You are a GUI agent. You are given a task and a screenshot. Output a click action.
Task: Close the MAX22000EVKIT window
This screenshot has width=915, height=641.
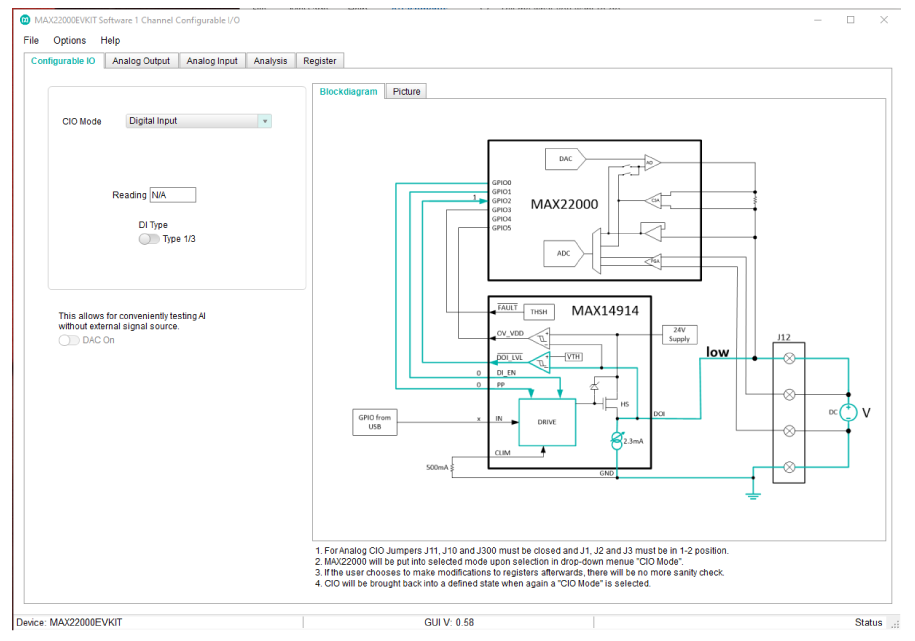click(x=883, y=20)
